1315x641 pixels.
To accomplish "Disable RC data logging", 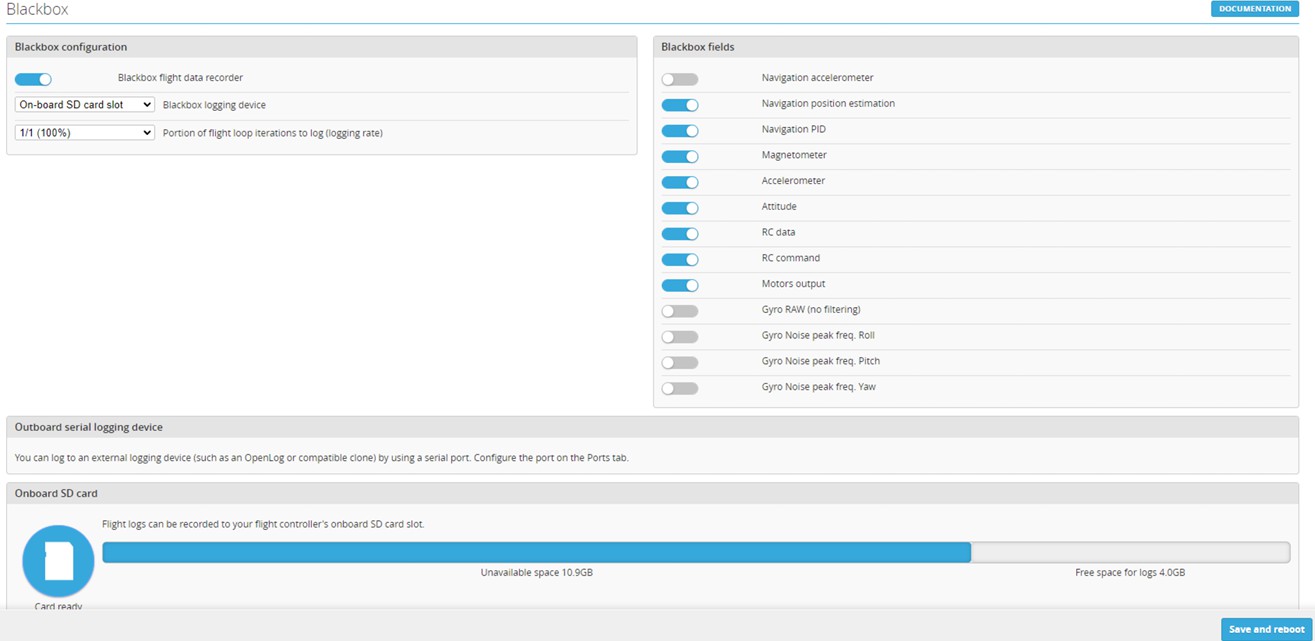I will (680, 234).
